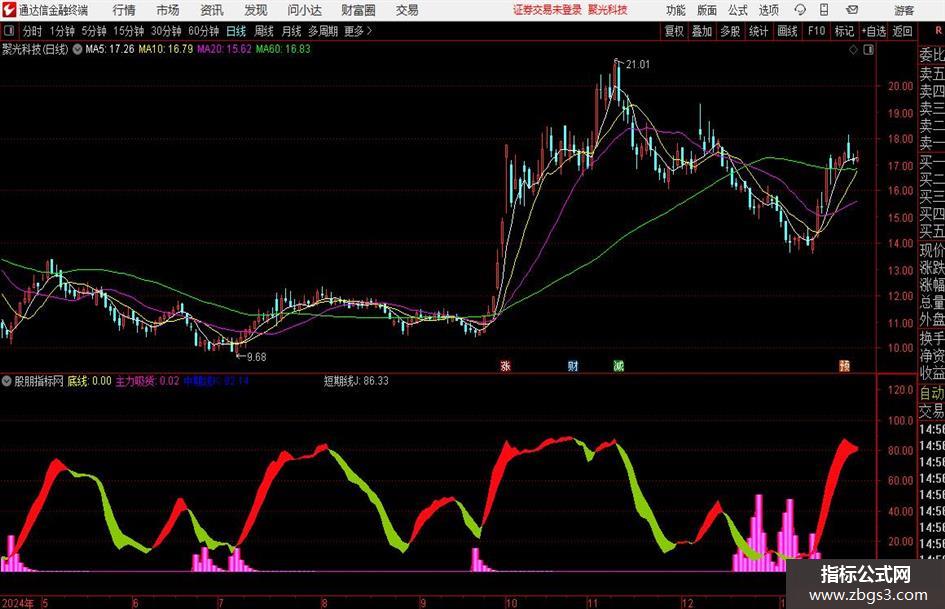Switch to 1分钟 period tab

pyautogui.click(x=62, y=31)
